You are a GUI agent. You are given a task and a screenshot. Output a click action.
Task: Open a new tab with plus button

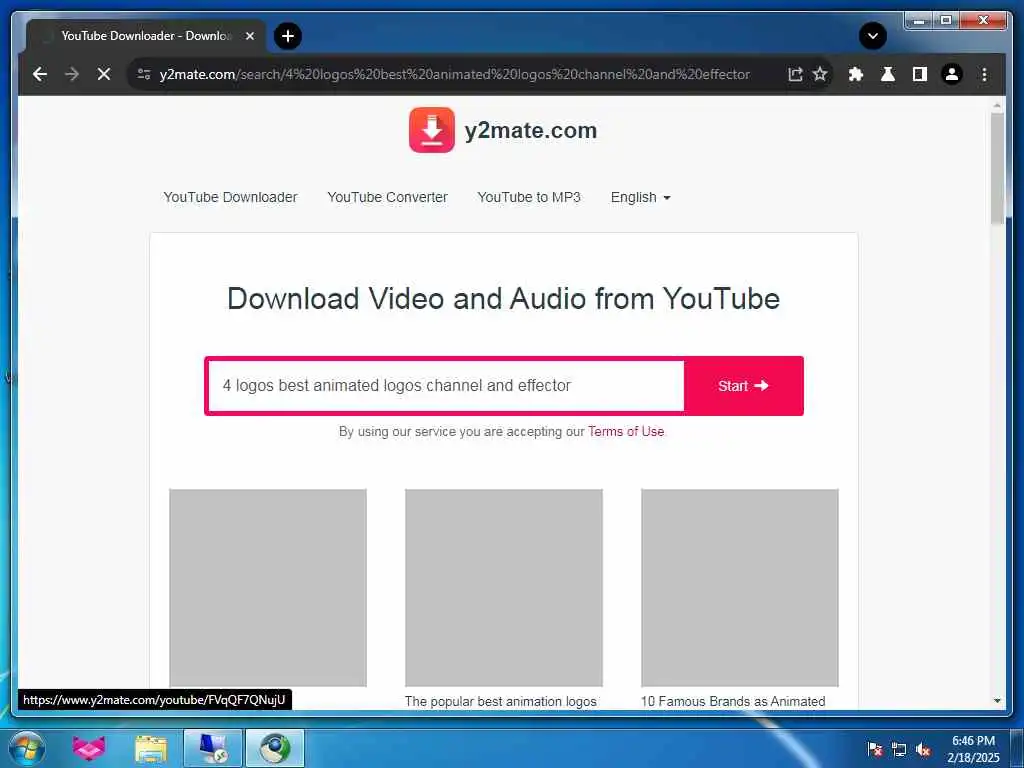click(x=288, y=36)
